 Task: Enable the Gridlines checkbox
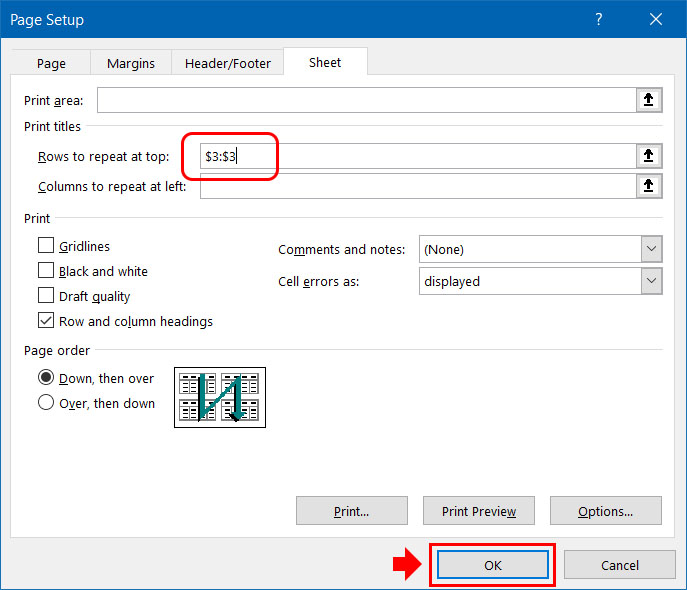point(46,246)
